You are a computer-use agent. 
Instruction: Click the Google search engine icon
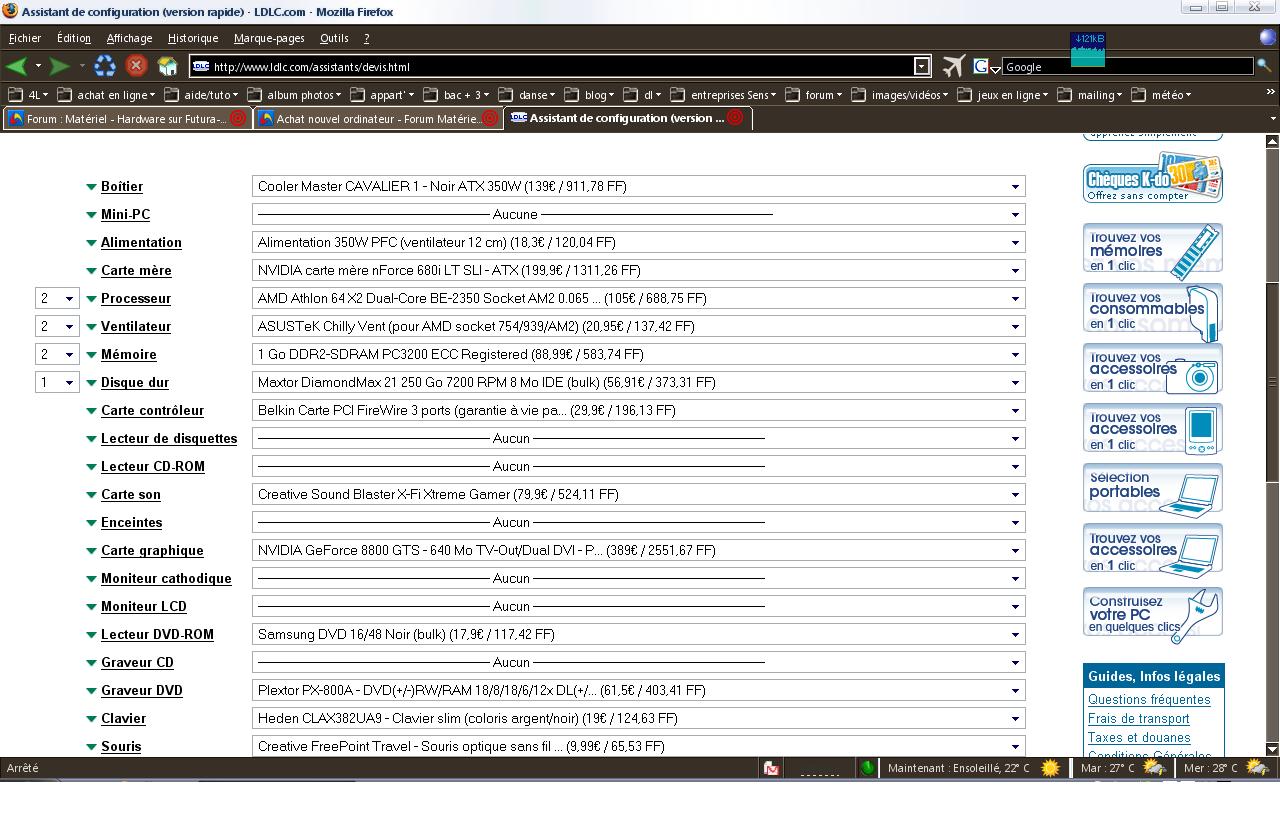(981, 66)
